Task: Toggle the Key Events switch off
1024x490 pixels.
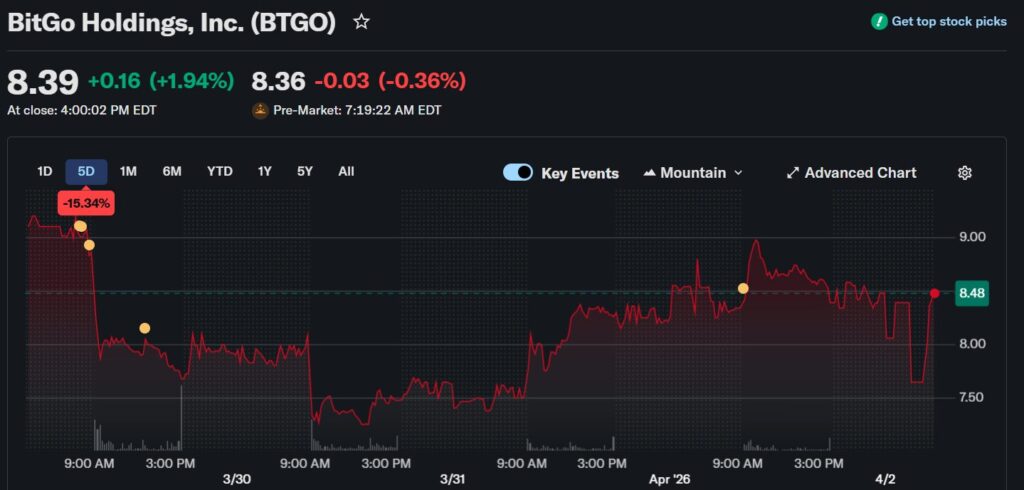Action: [518, 173]
